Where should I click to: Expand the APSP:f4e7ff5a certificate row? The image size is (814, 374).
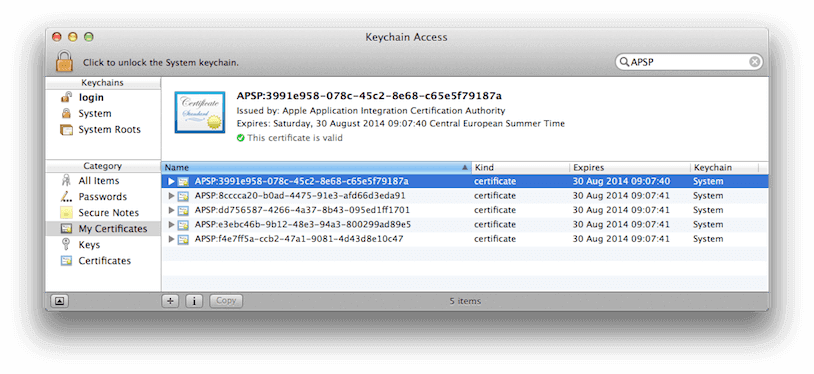pyautogui.click(x=171, y=239)
